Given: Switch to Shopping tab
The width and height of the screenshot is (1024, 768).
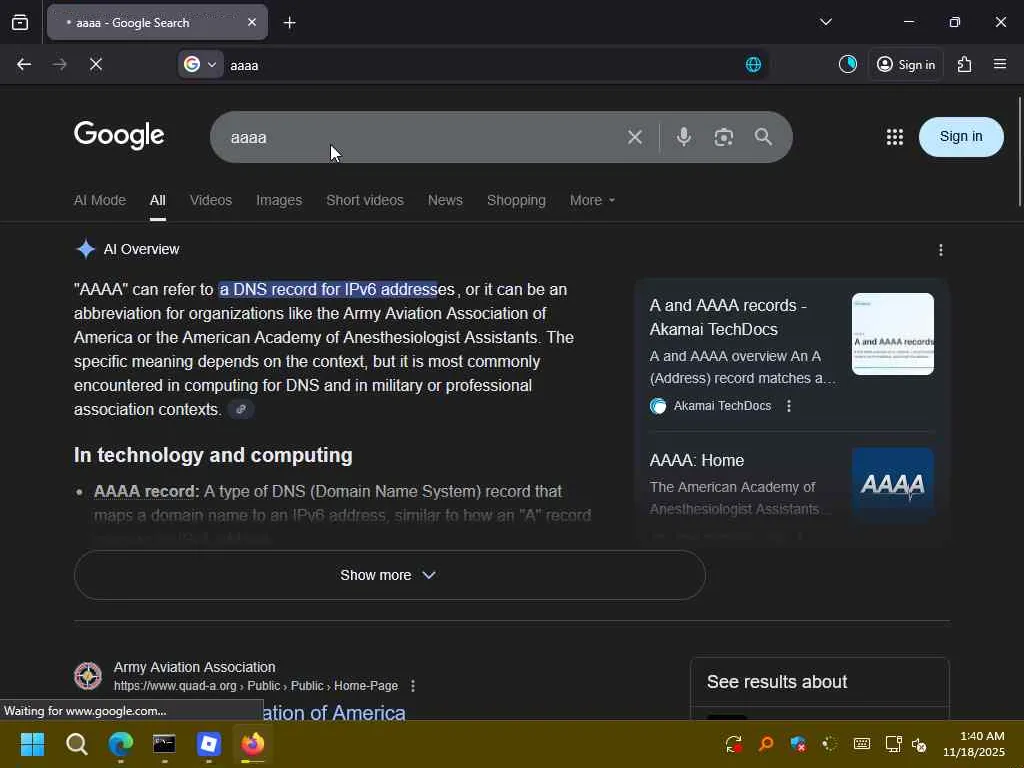Looking at the screenshot, I should pos(516,200).
